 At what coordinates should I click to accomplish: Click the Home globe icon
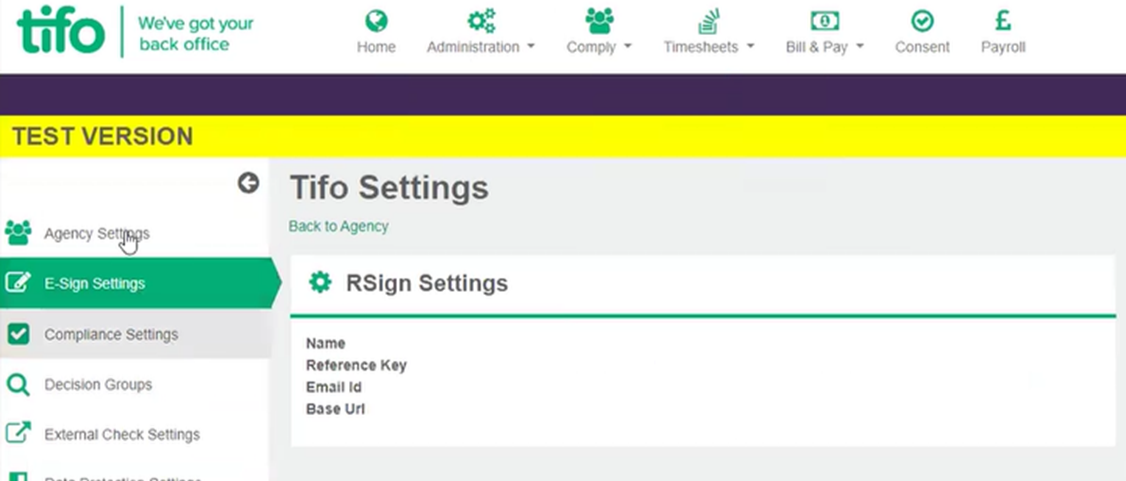(376, 21)
